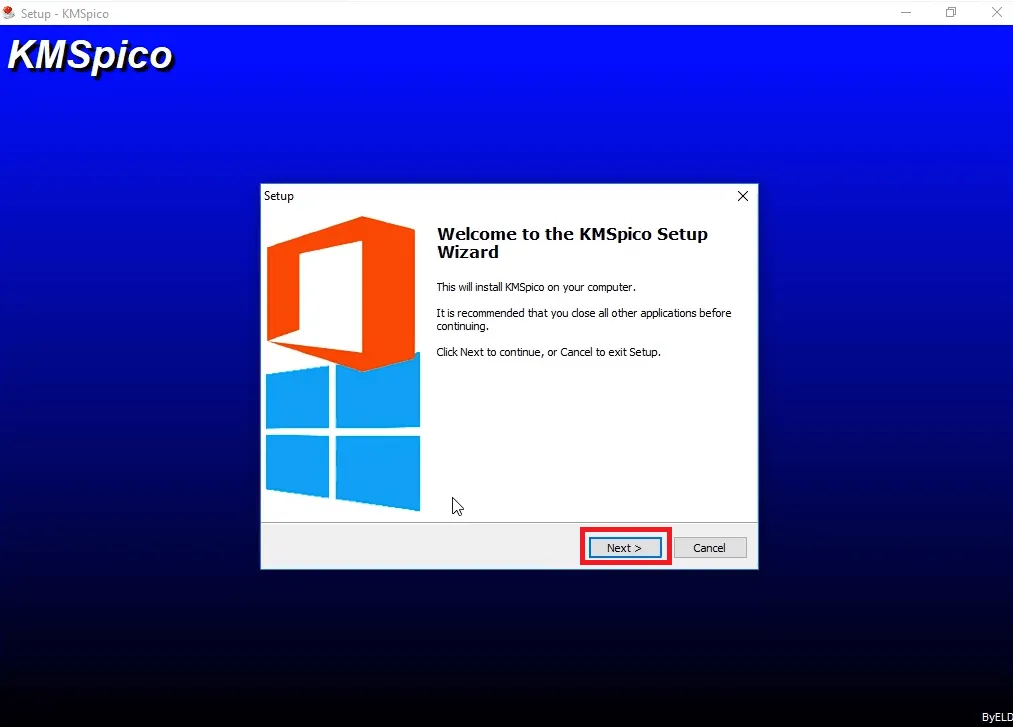The height and width of the screenshot is (727, 1013).
Task: Restore down the Setup - KMSpico window
Action: pos(950,12)
